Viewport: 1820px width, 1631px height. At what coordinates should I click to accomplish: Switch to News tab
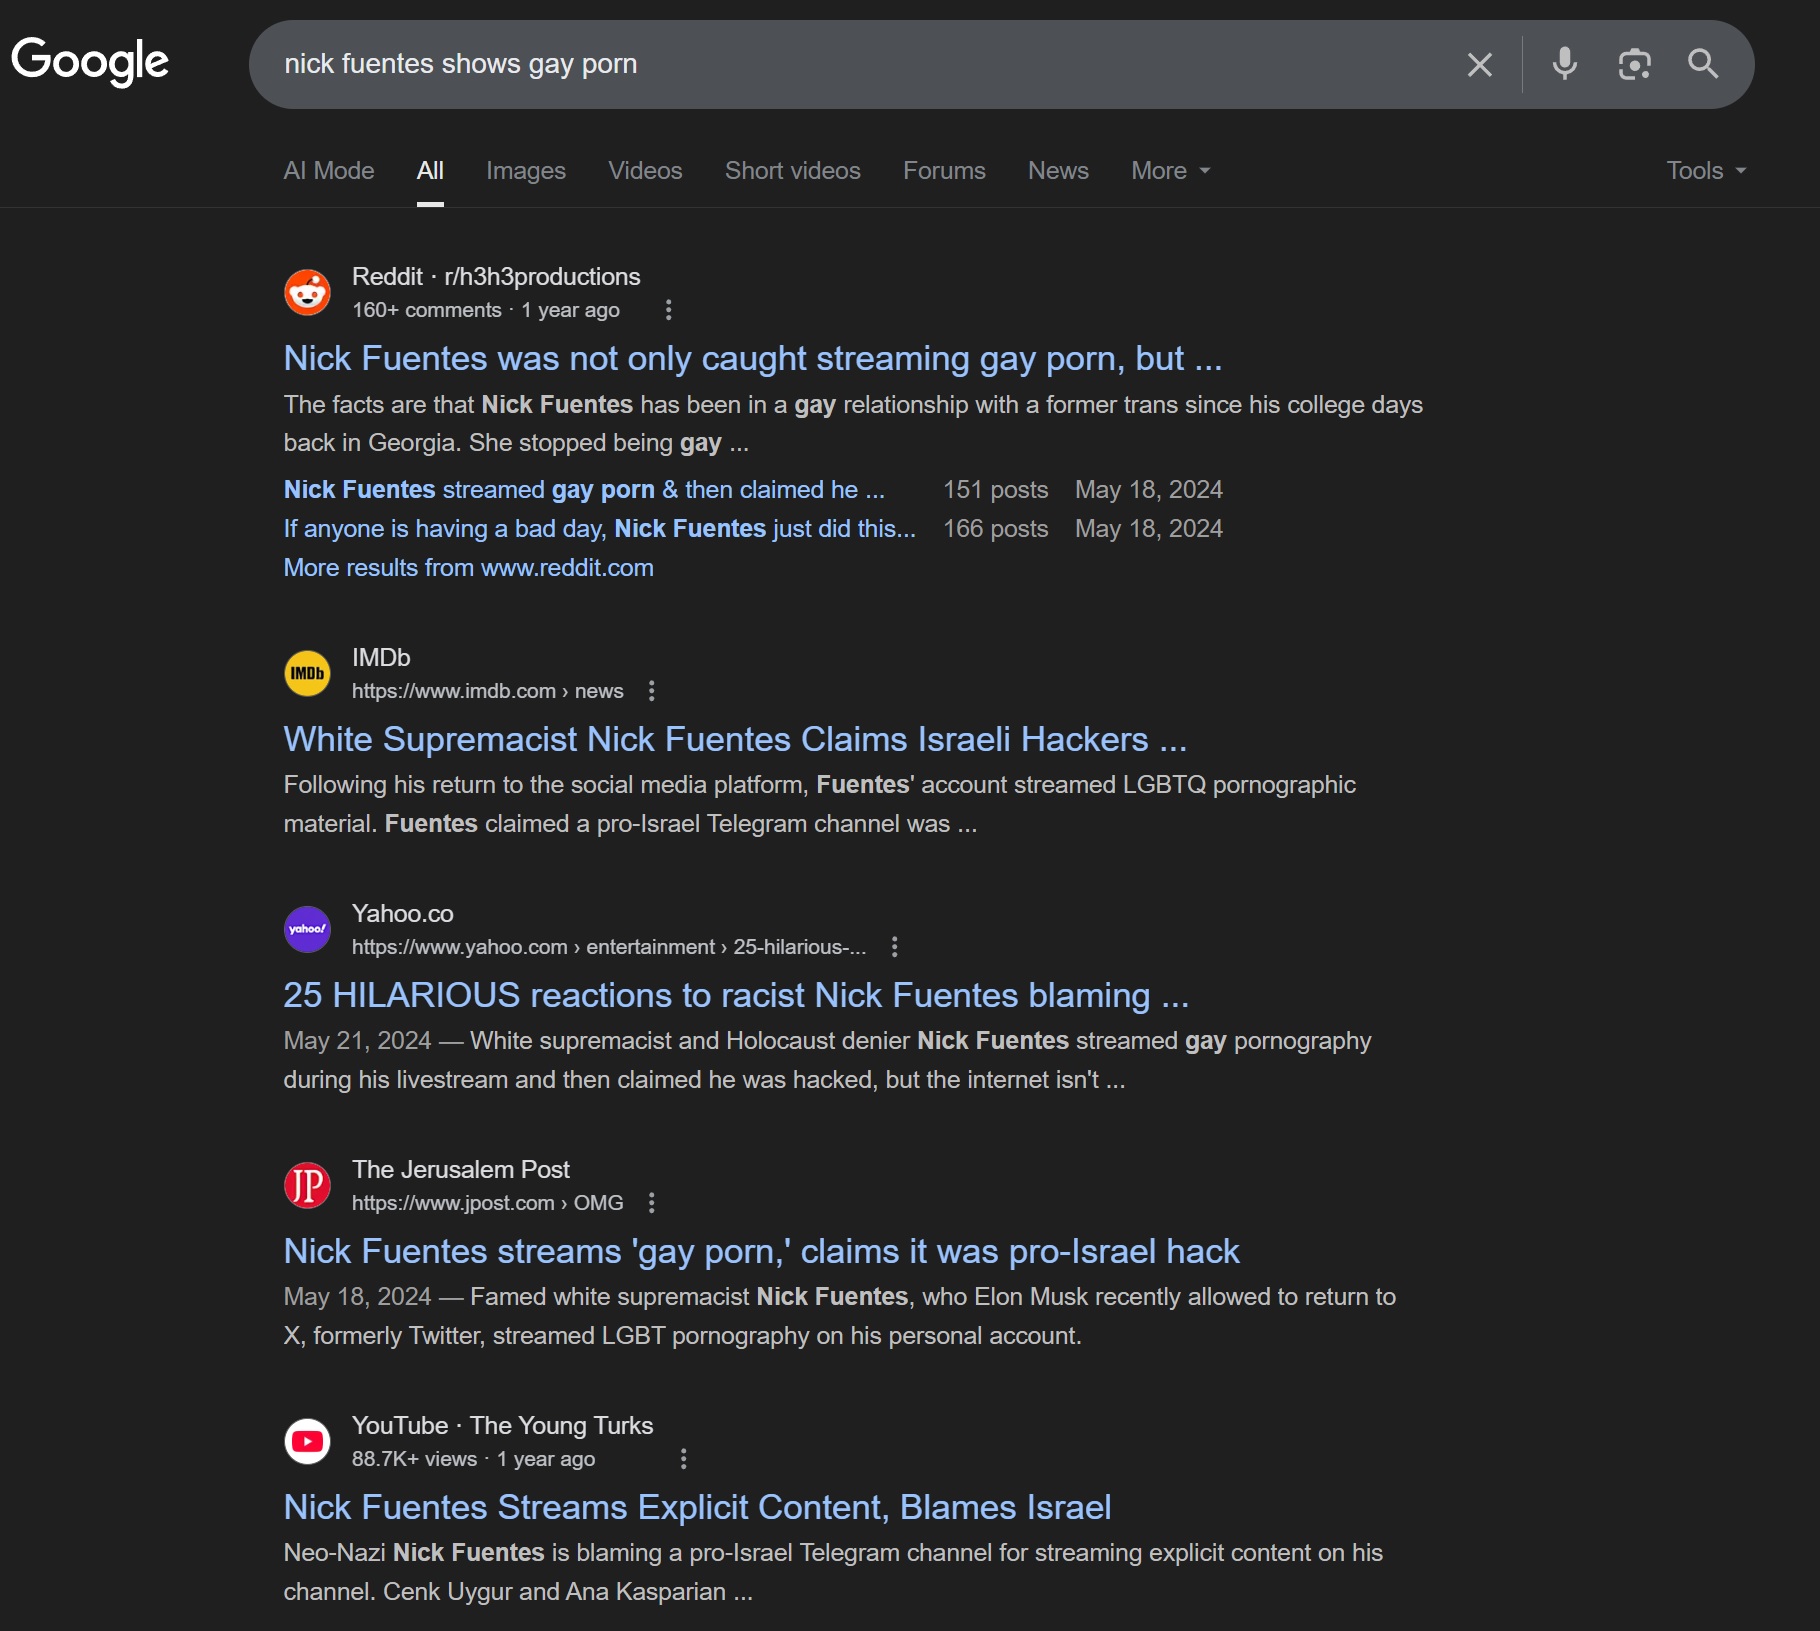point(1058,171)
